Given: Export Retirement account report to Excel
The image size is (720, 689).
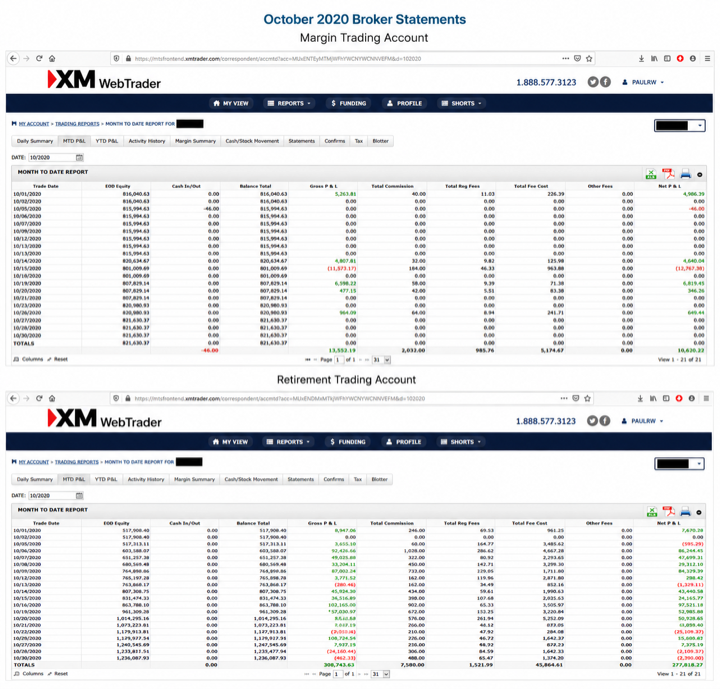Looking at the screenshot, I should tap(652, 511).
